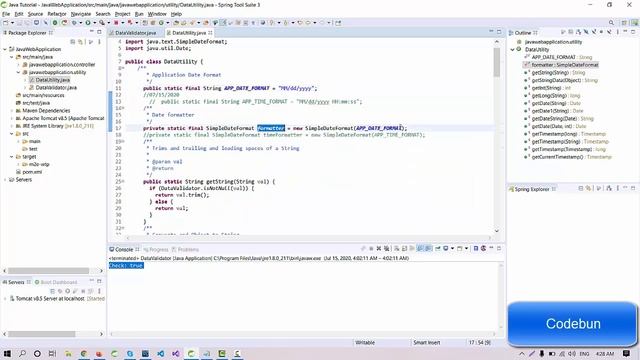This screenshot has height=360, width=640.
Task: Switch to Progress tab
Action: click(156, 249)
